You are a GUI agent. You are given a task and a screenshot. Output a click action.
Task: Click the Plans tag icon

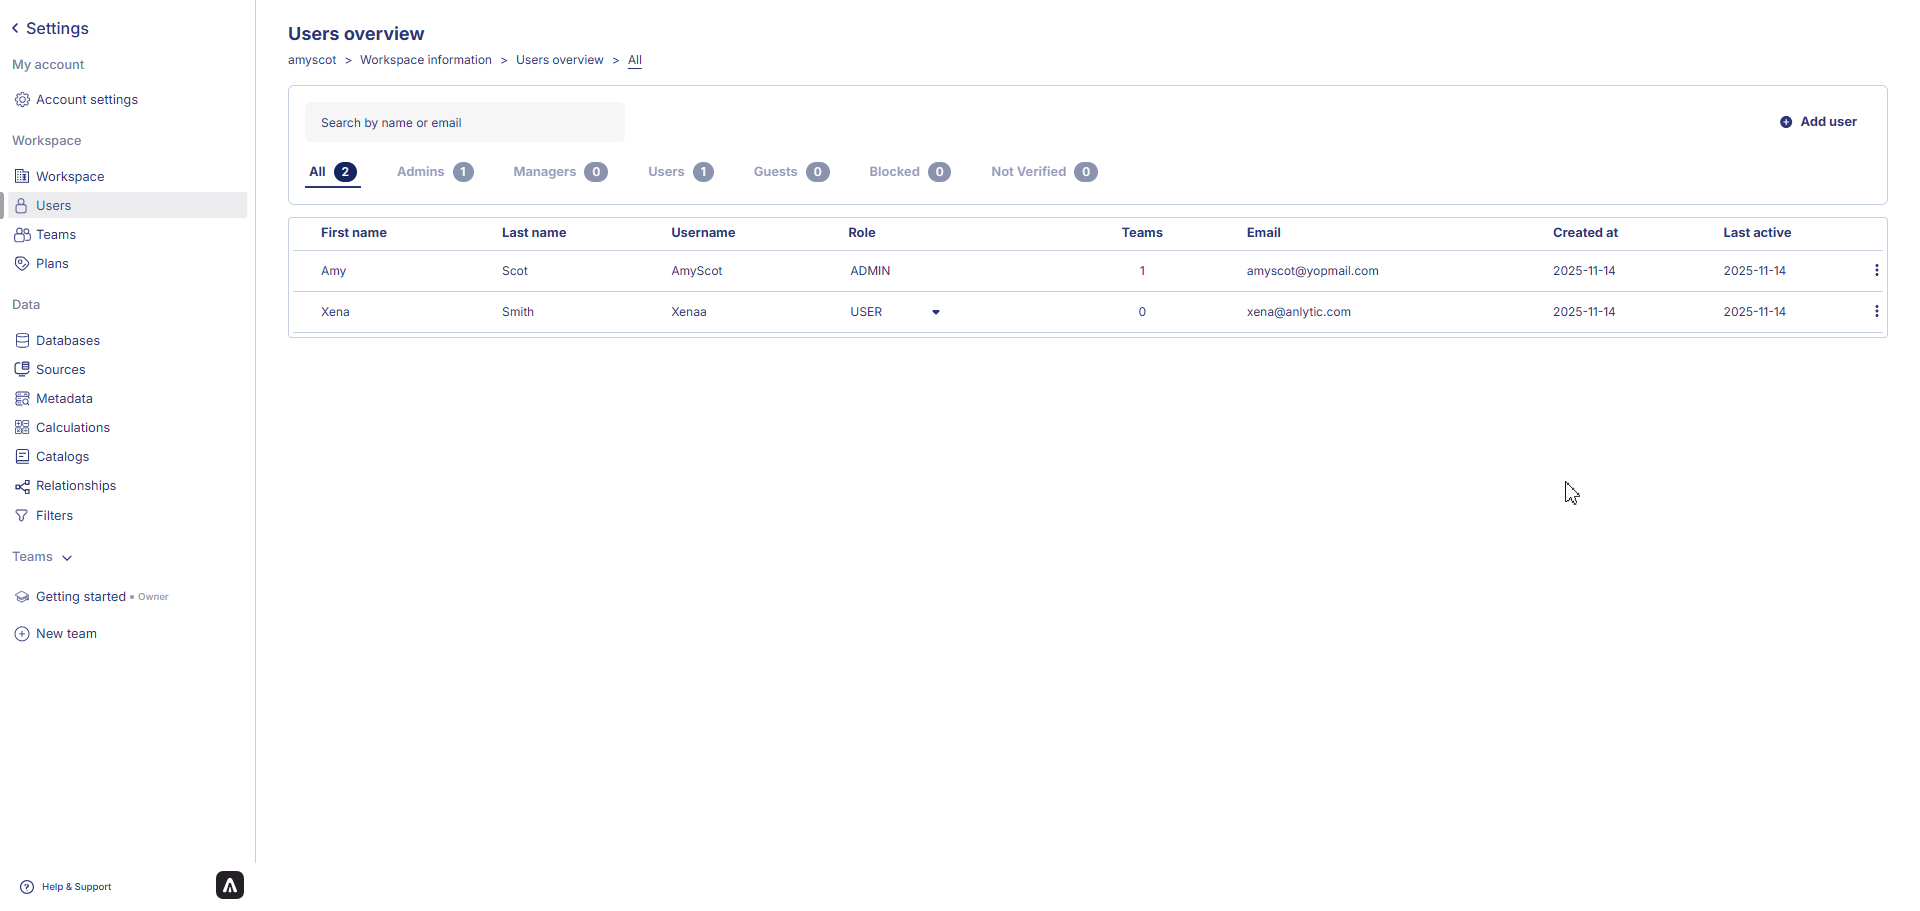click(22, 264)
